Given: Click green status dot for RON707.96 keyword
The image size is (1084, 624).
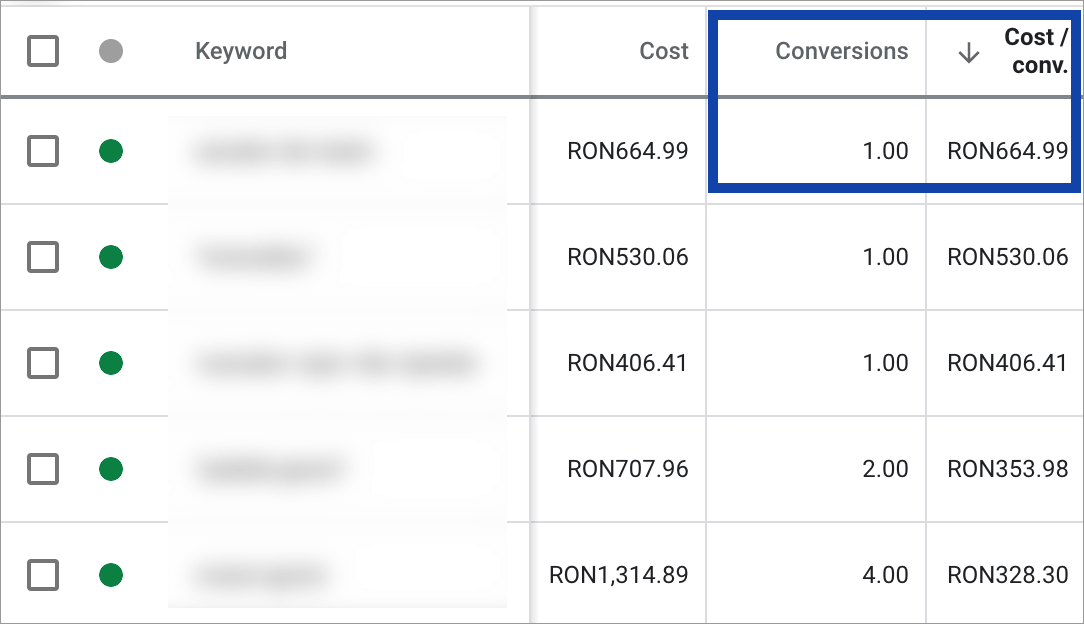Looking at the screenshot, I should pos(111,469).
